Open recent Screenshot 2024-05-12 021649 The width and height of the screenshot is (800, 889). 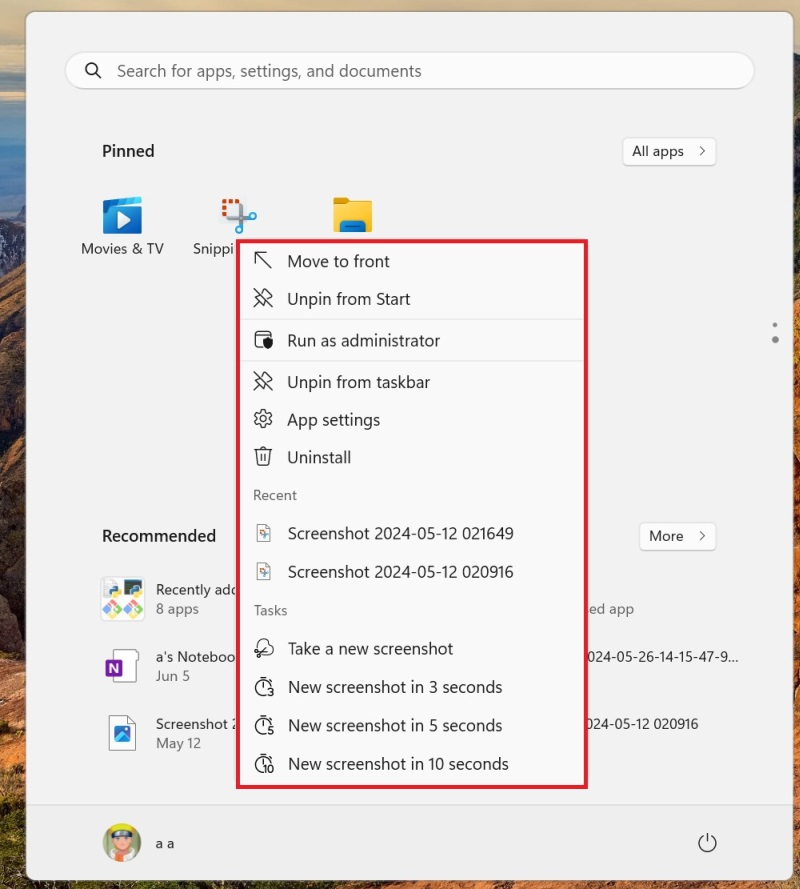click(400, 534)
